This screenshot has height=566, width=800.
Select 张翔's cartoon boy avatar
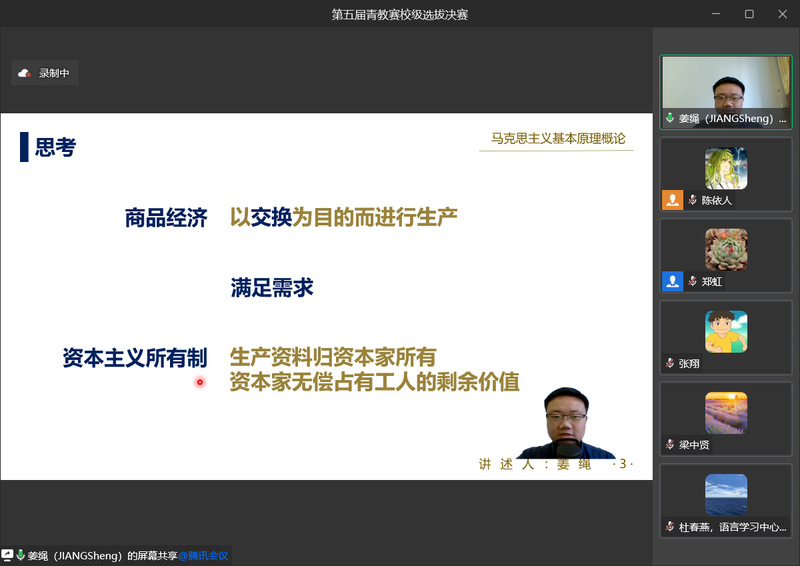725,332
